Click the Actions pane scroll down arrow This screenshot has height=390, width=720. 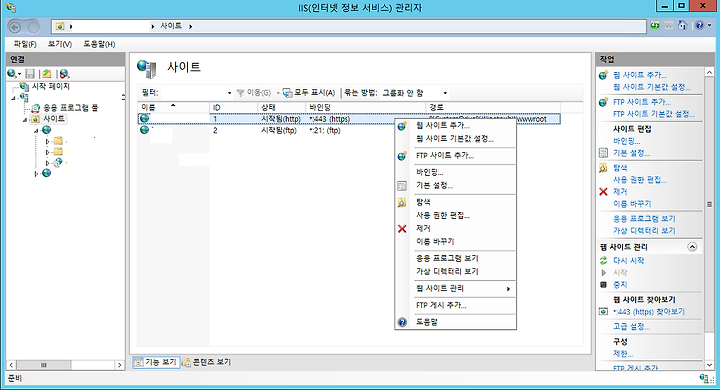[709, 365]
